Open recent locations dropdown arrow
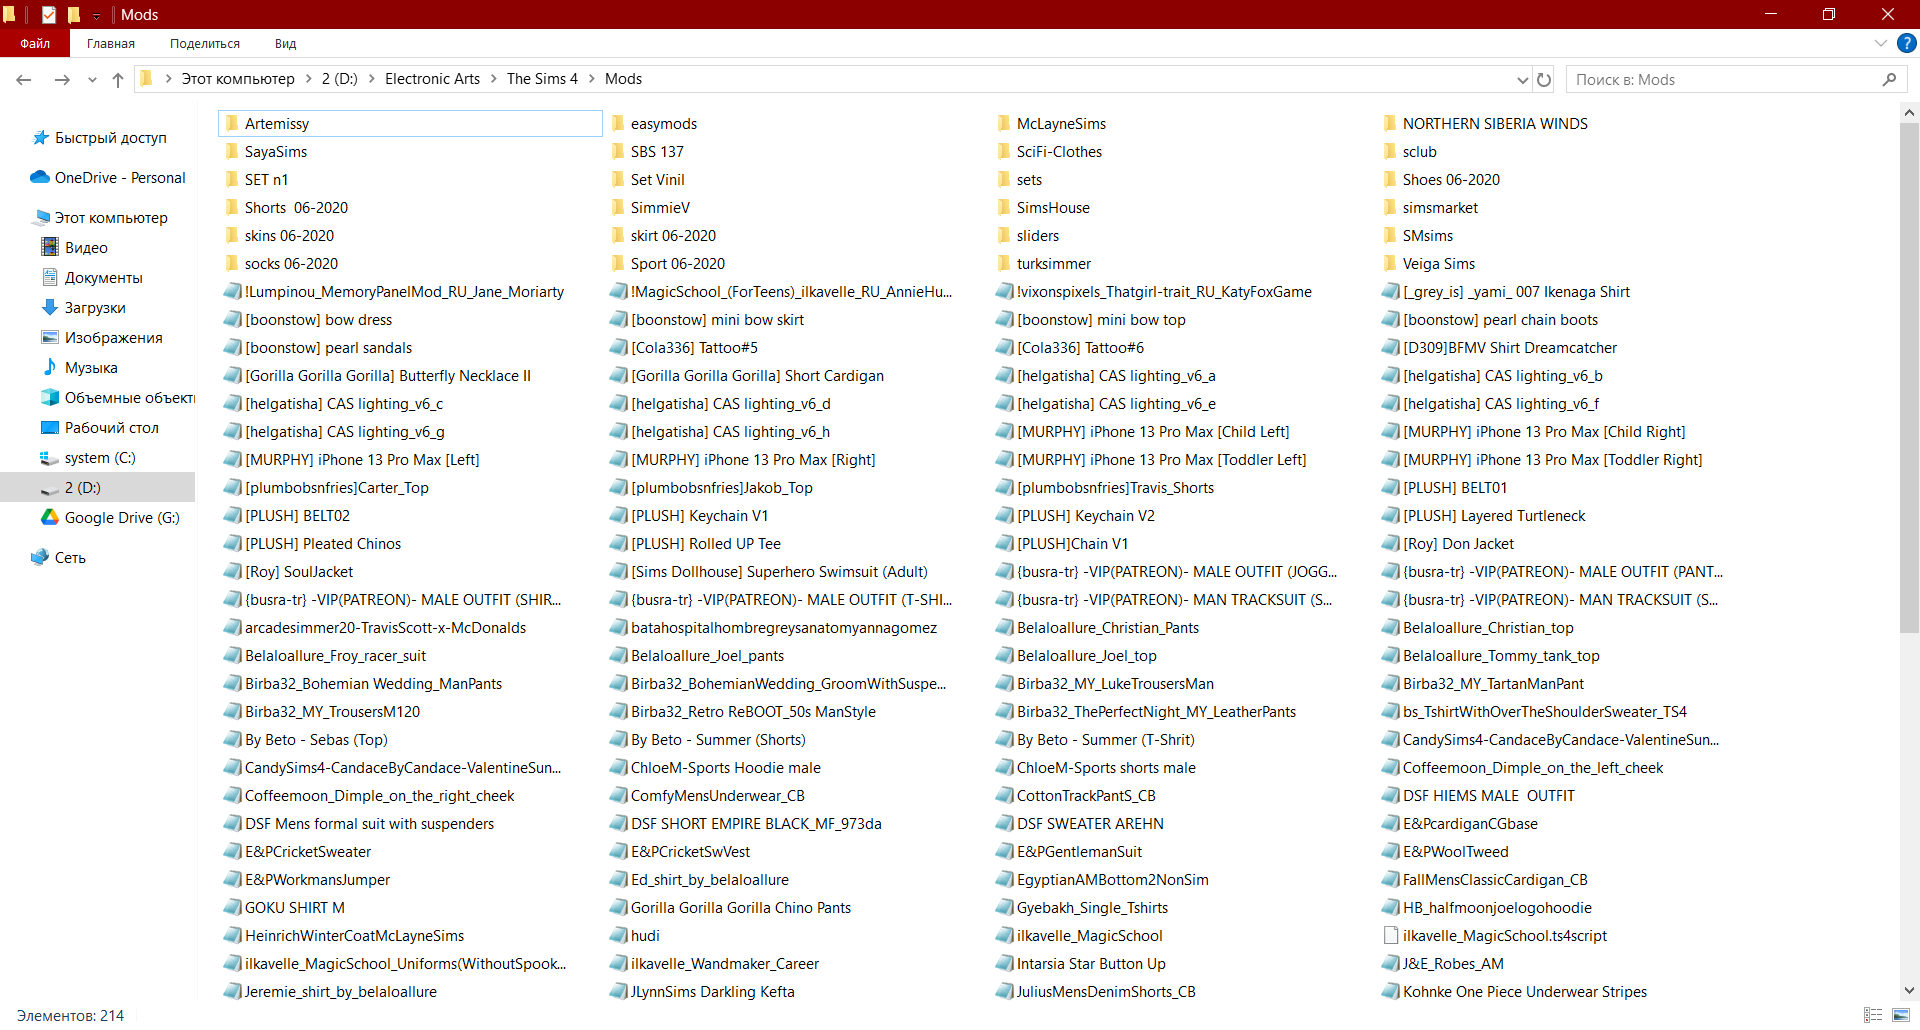 (x=92, y=80)
